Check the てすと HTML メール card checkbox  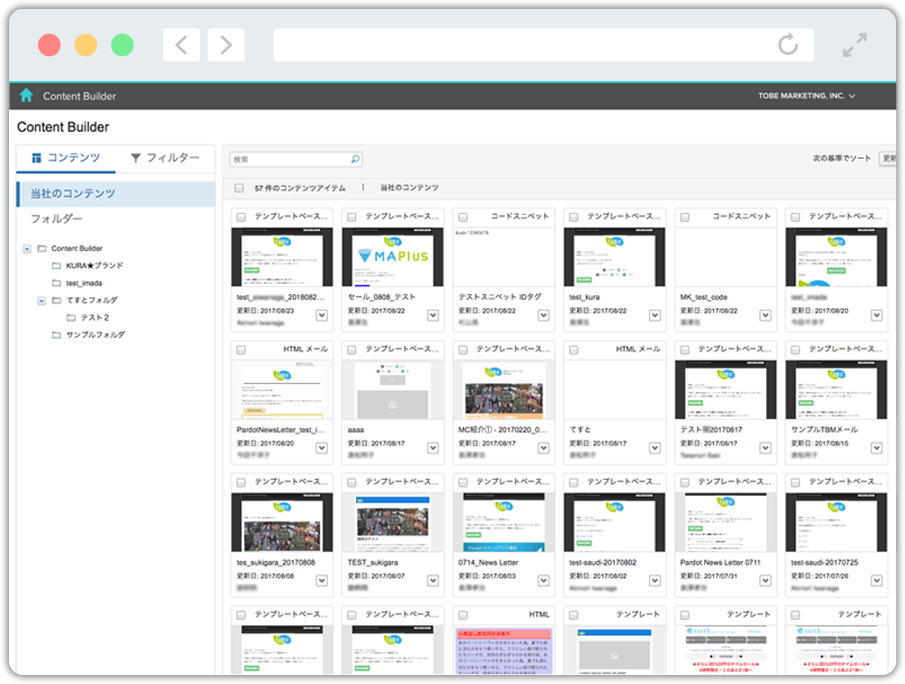573,350
